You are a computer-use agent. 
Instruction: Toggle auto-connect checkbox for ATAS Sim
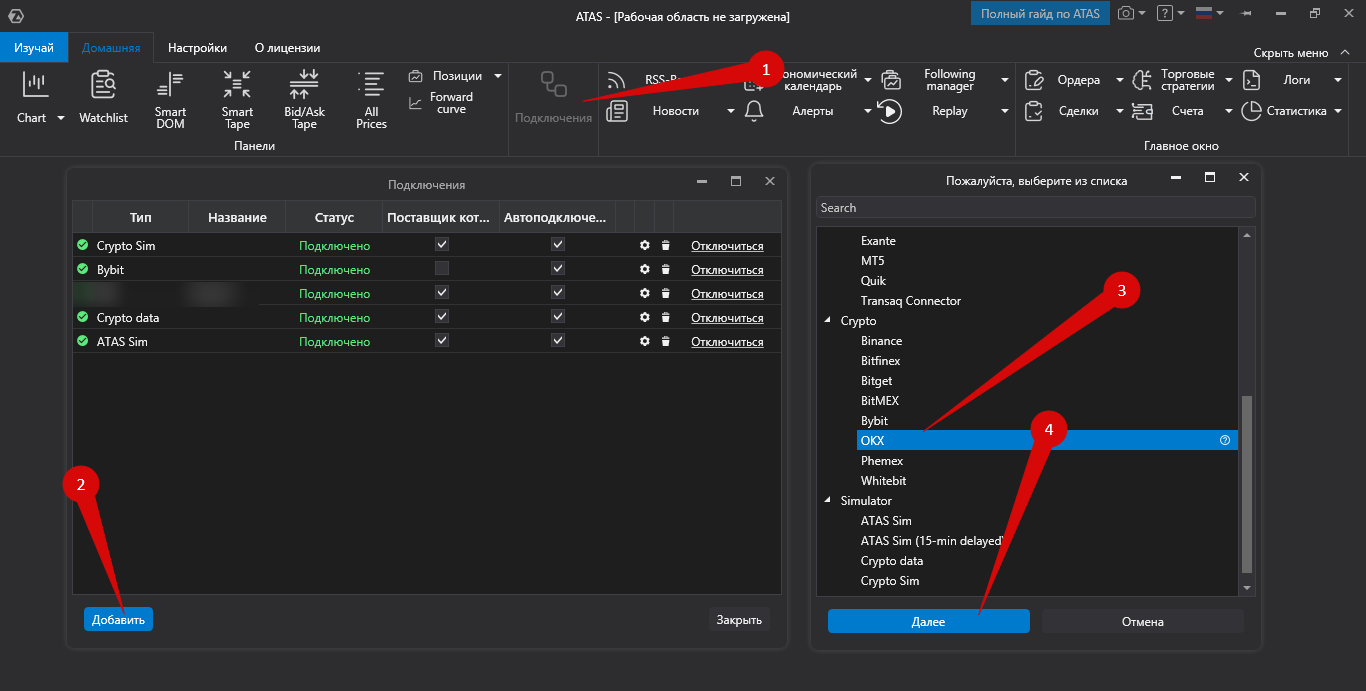[x=558, y=340]
